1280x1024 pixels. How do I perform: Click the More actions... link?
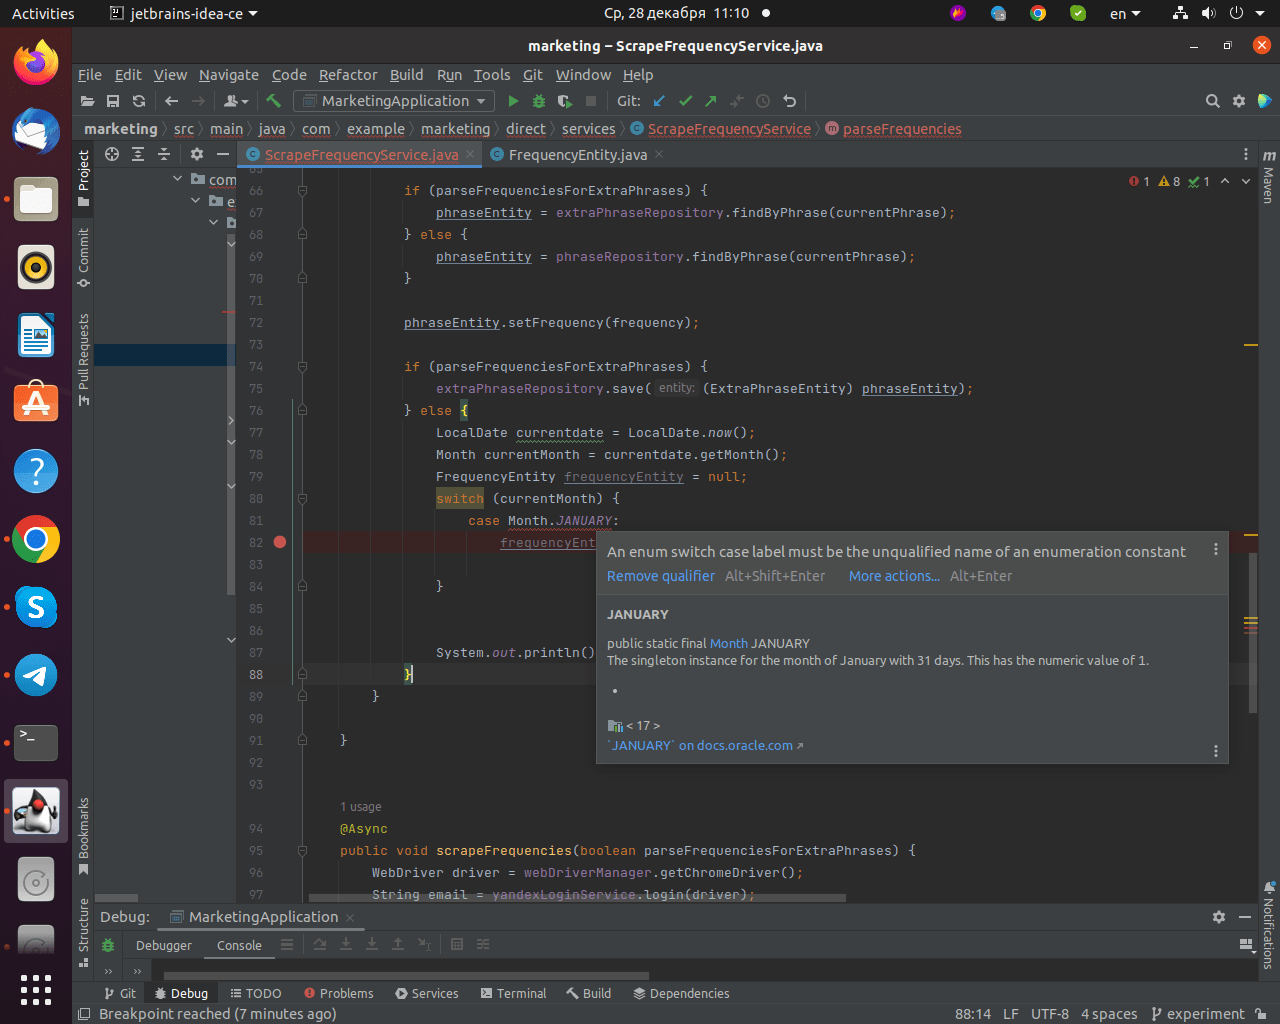[x=894, y=576]
